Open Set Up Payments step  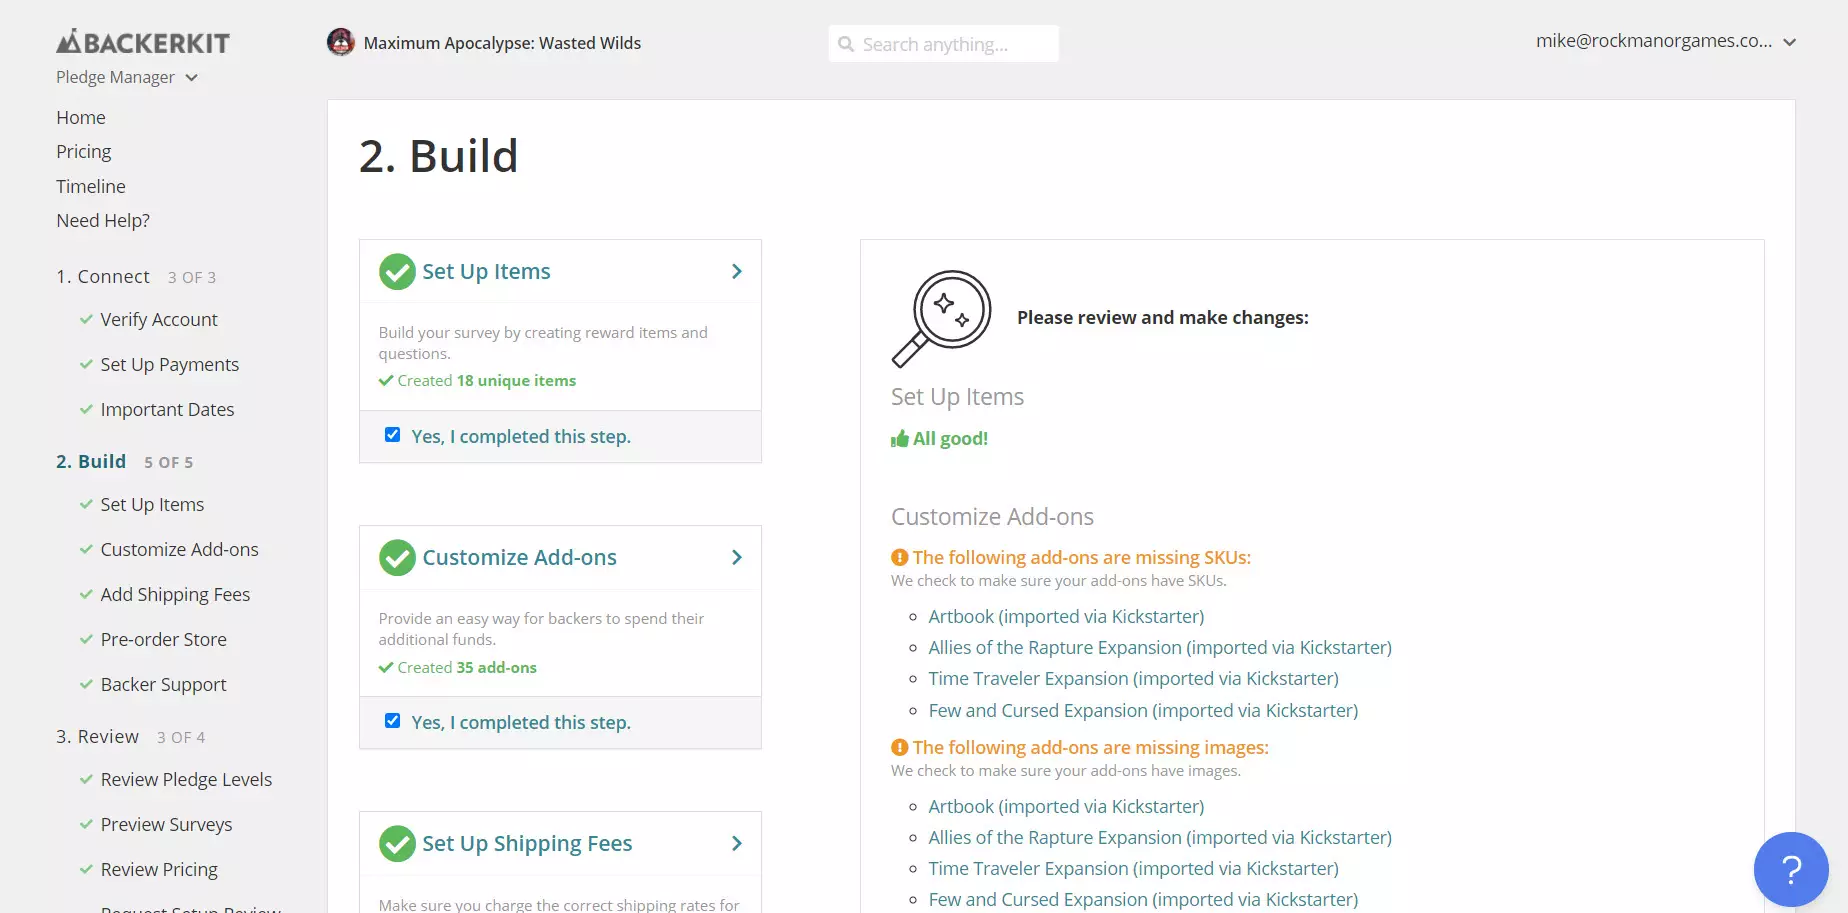click(170, 364)
